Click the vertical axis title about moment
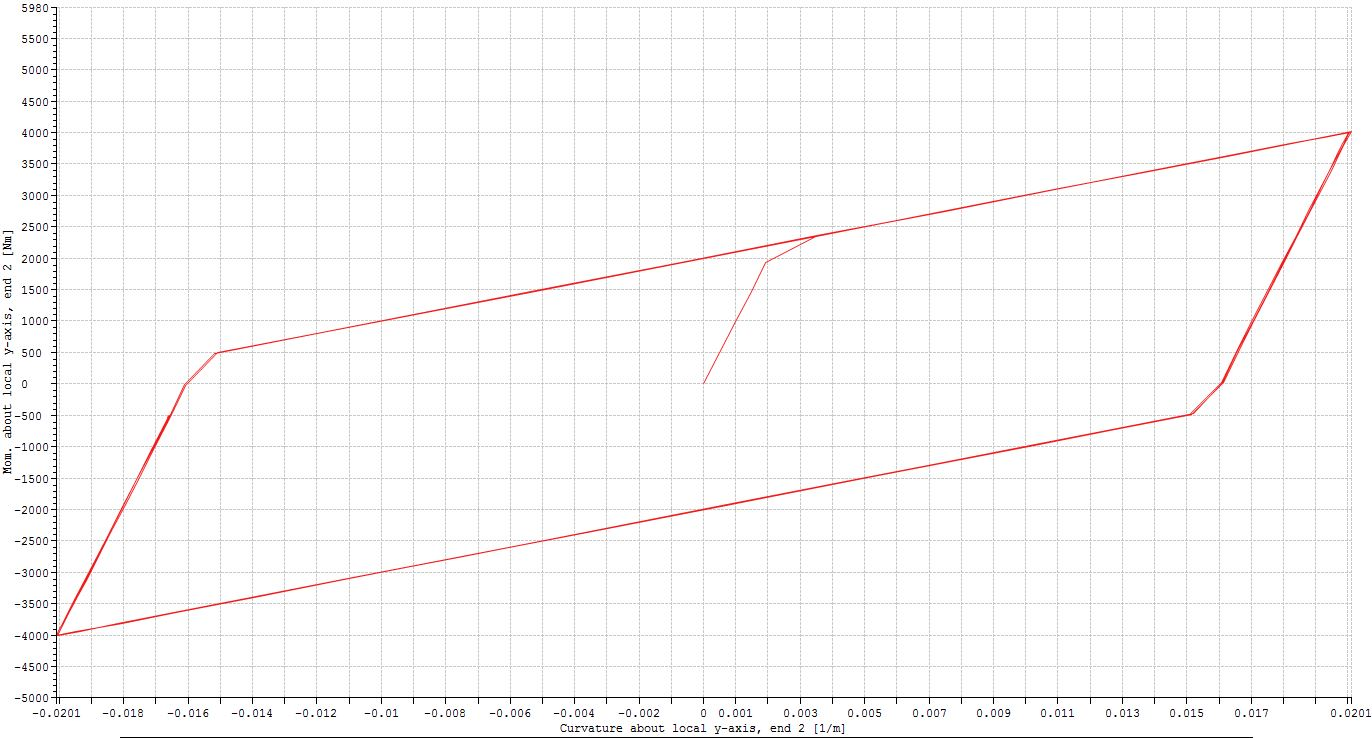This screenshot has height=738, width=1372. click(8, 352)
